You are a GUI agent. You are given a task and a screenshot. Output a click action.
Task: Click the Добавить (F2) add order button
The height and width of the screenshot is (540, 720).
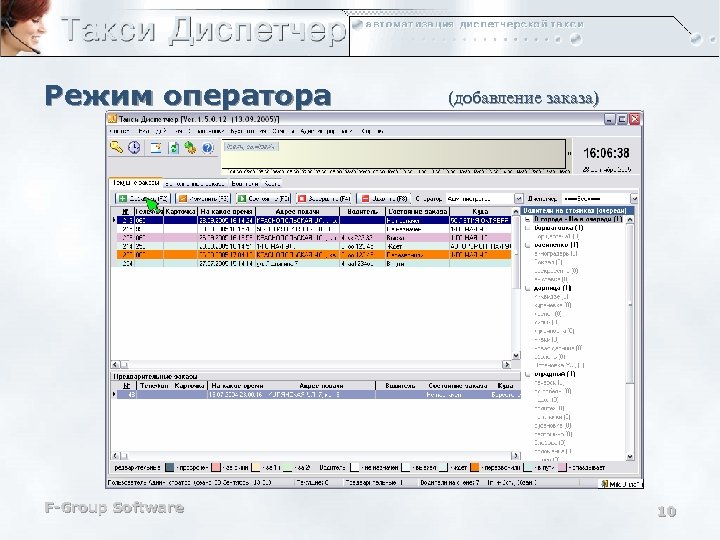143,198
